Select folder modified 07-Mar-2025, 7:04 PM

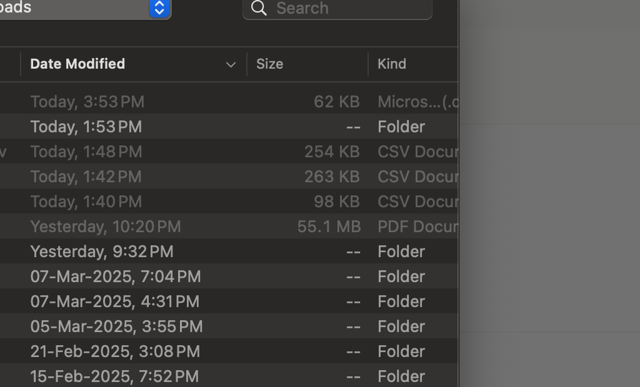(x=229, y=276)
